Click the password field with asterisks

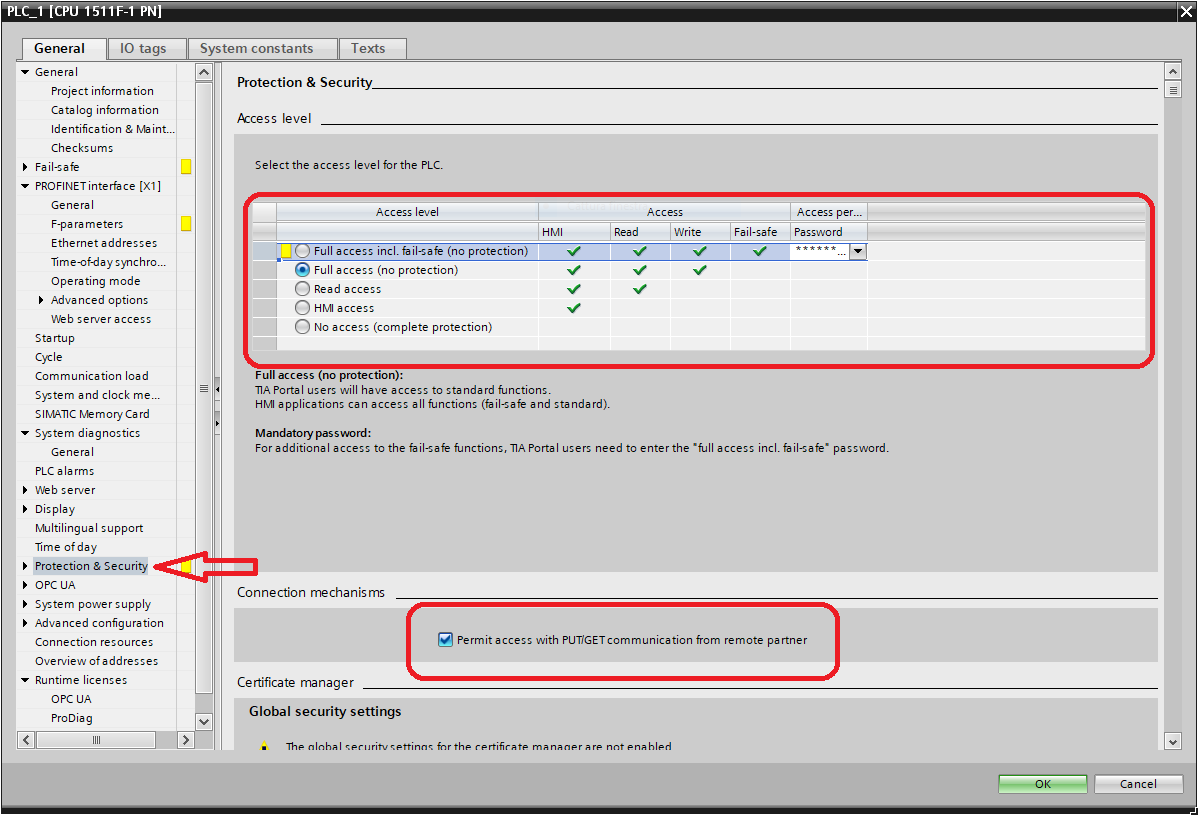click(820, 251)
